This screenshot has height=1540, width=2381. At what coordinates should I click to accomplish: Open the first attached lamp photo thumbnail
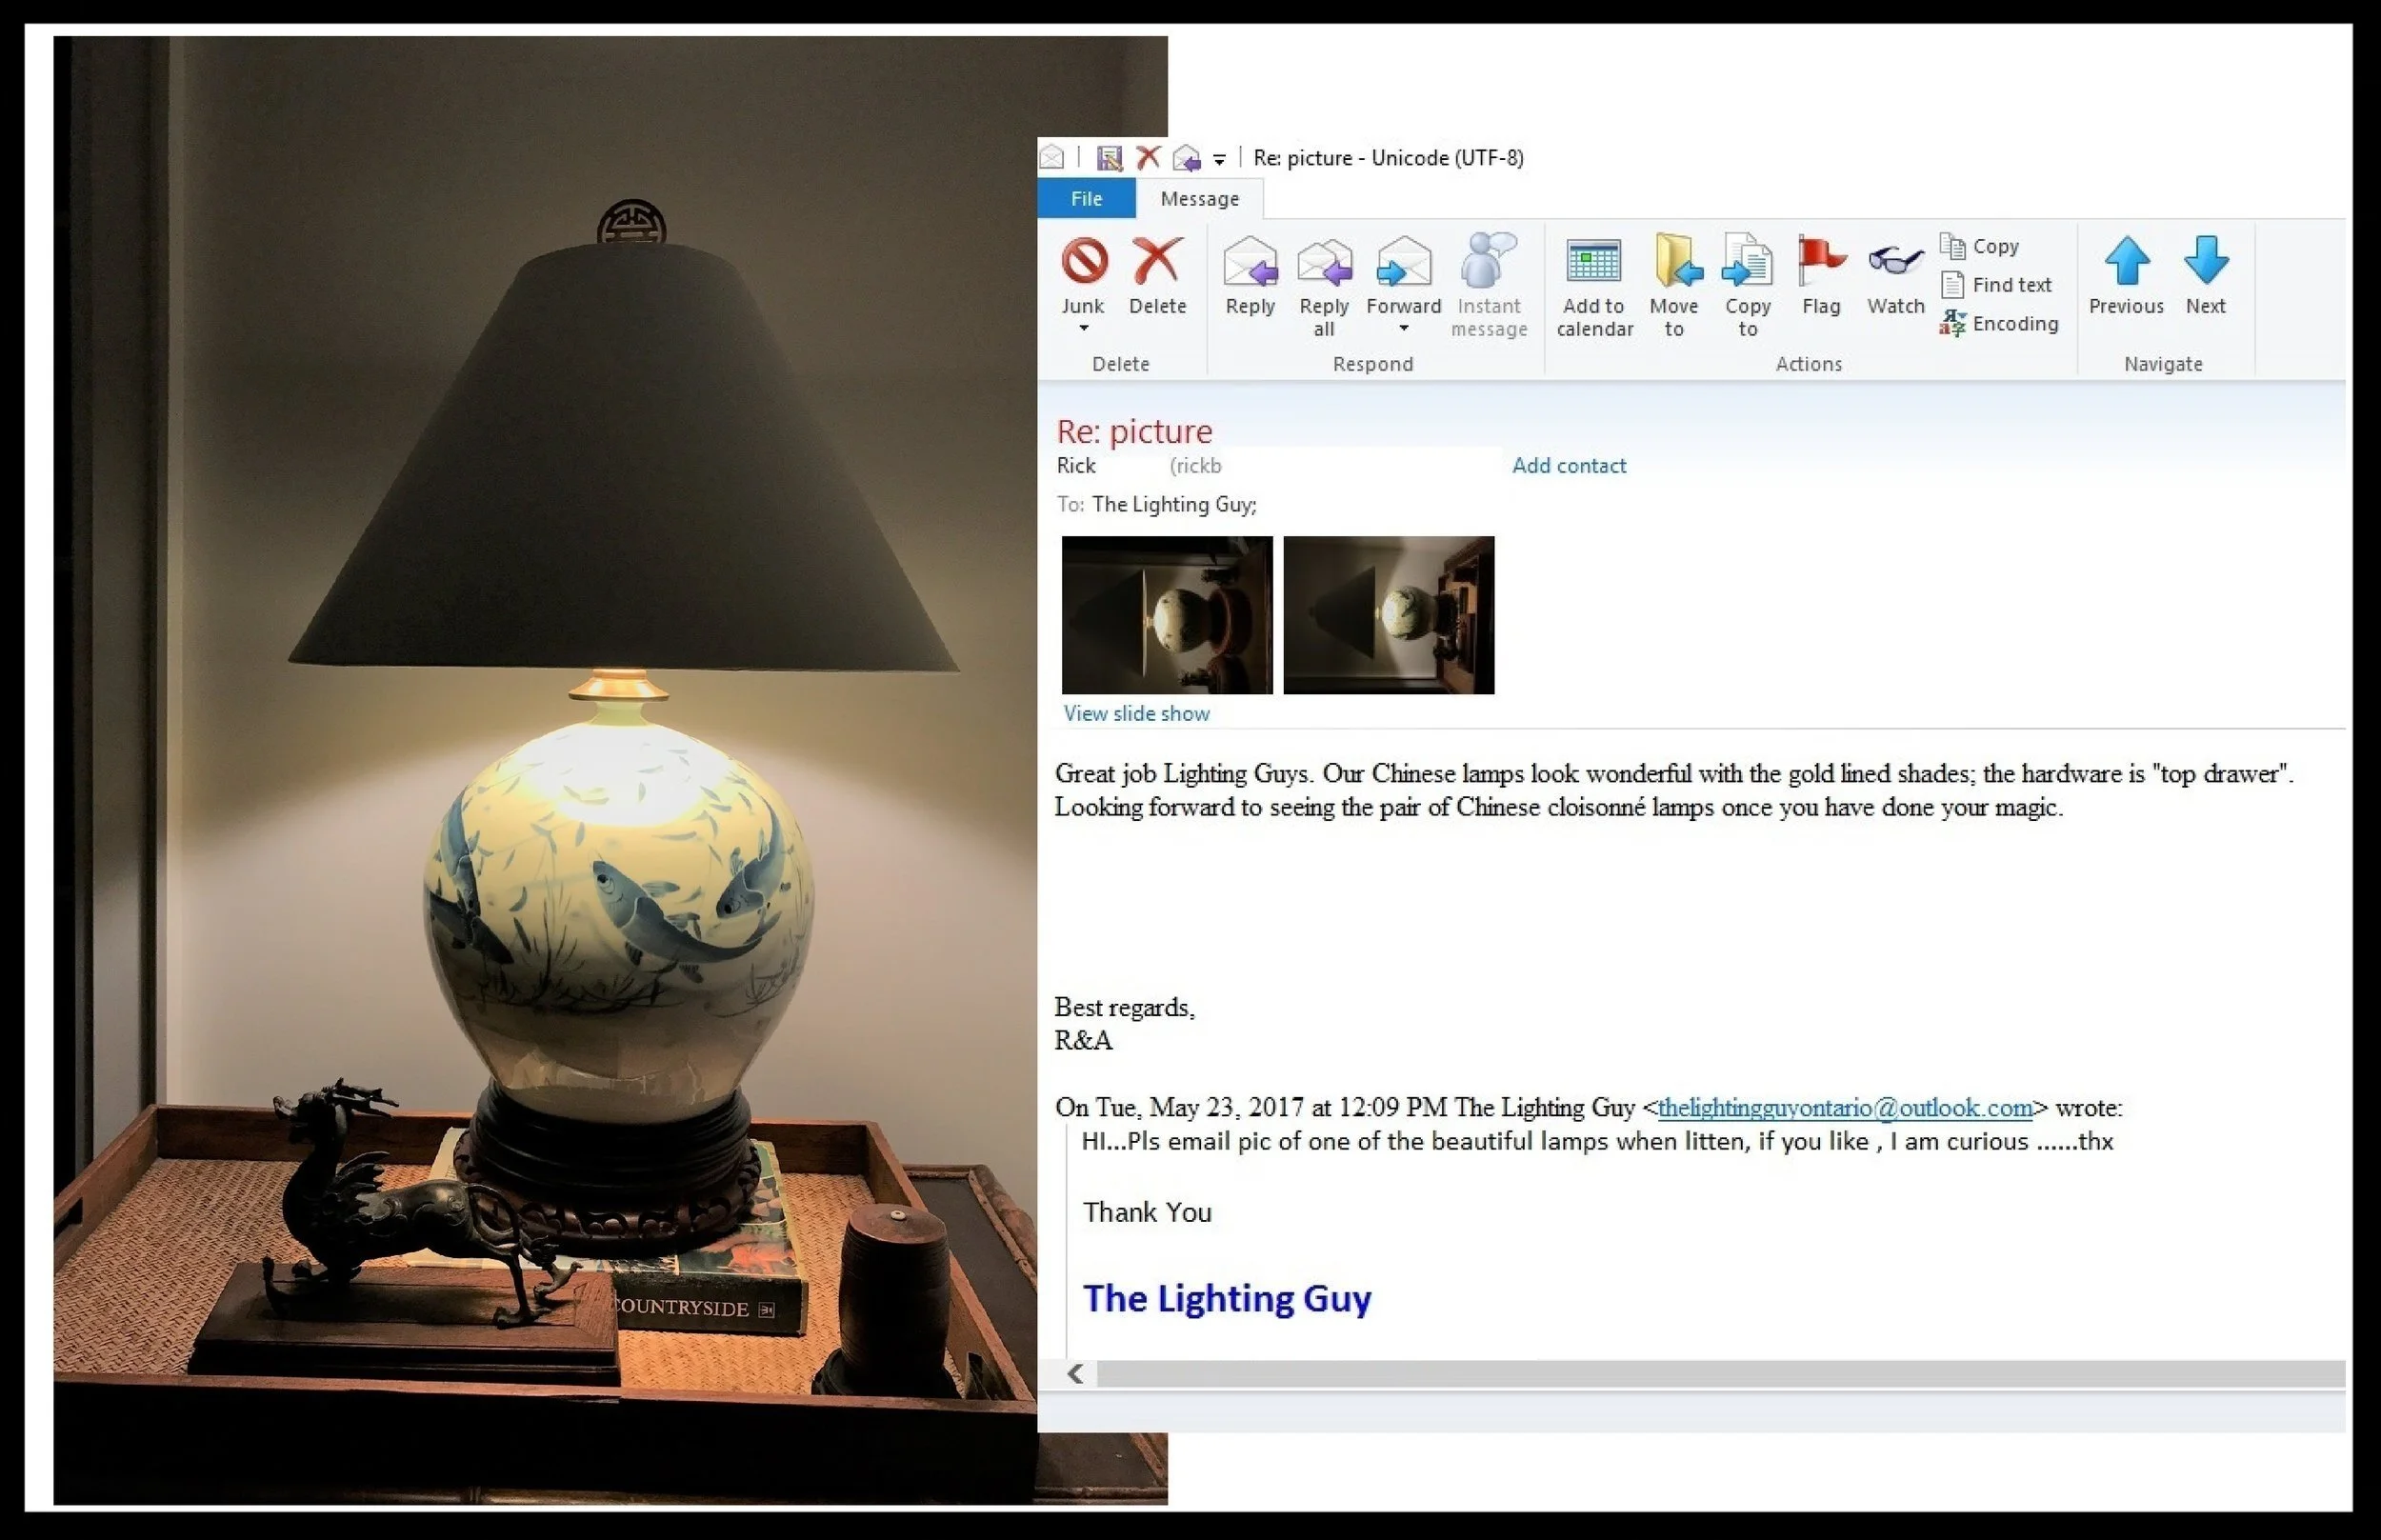pos(1166,614)
